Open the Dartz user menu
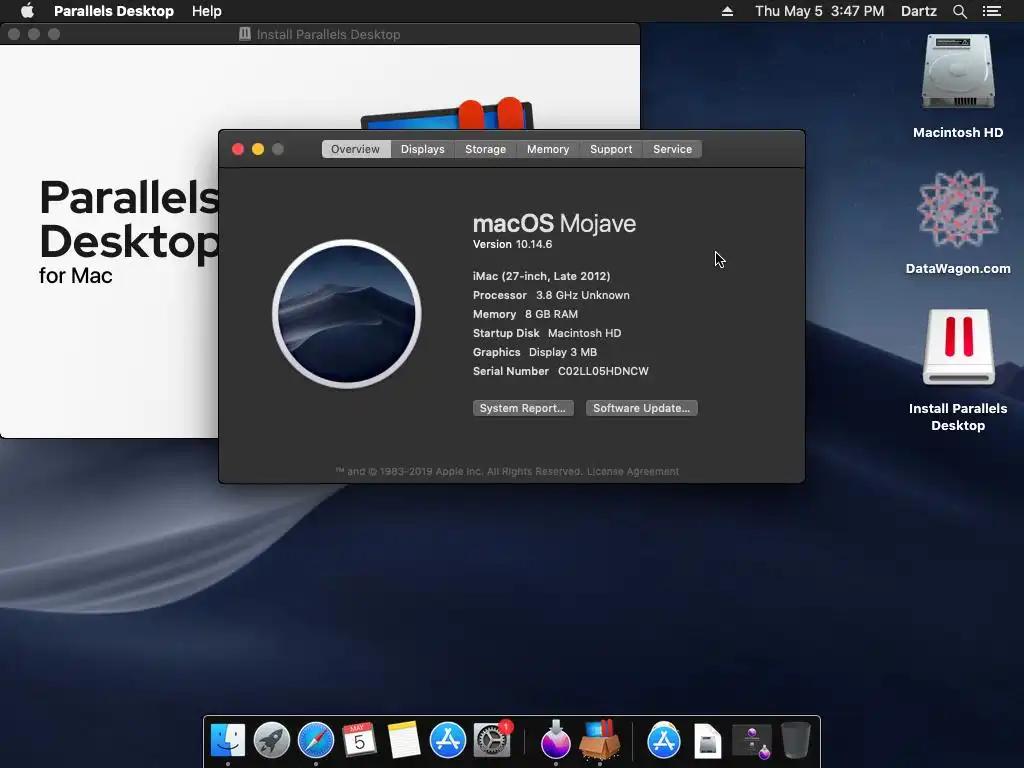1024x768 pixels. 918,11
